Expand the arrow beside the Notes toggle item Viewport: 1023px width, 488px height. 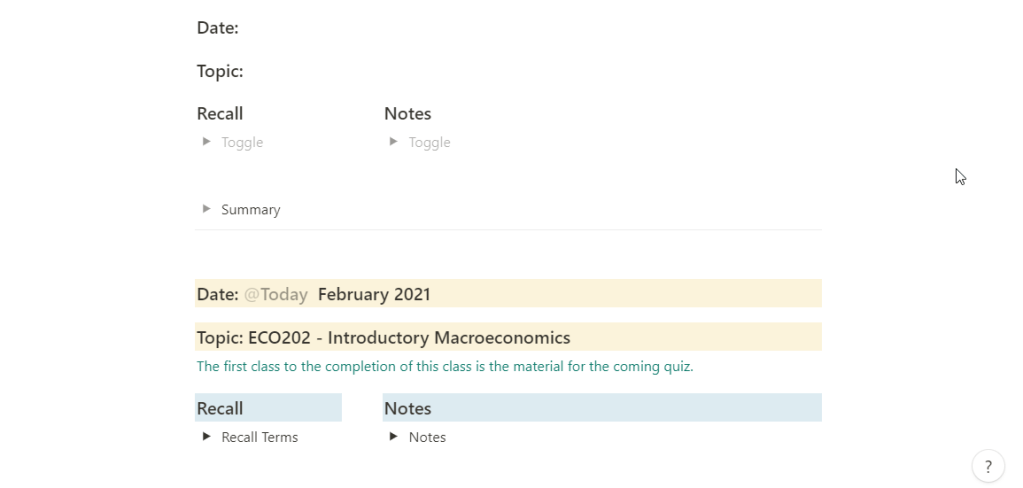point(393,437)
